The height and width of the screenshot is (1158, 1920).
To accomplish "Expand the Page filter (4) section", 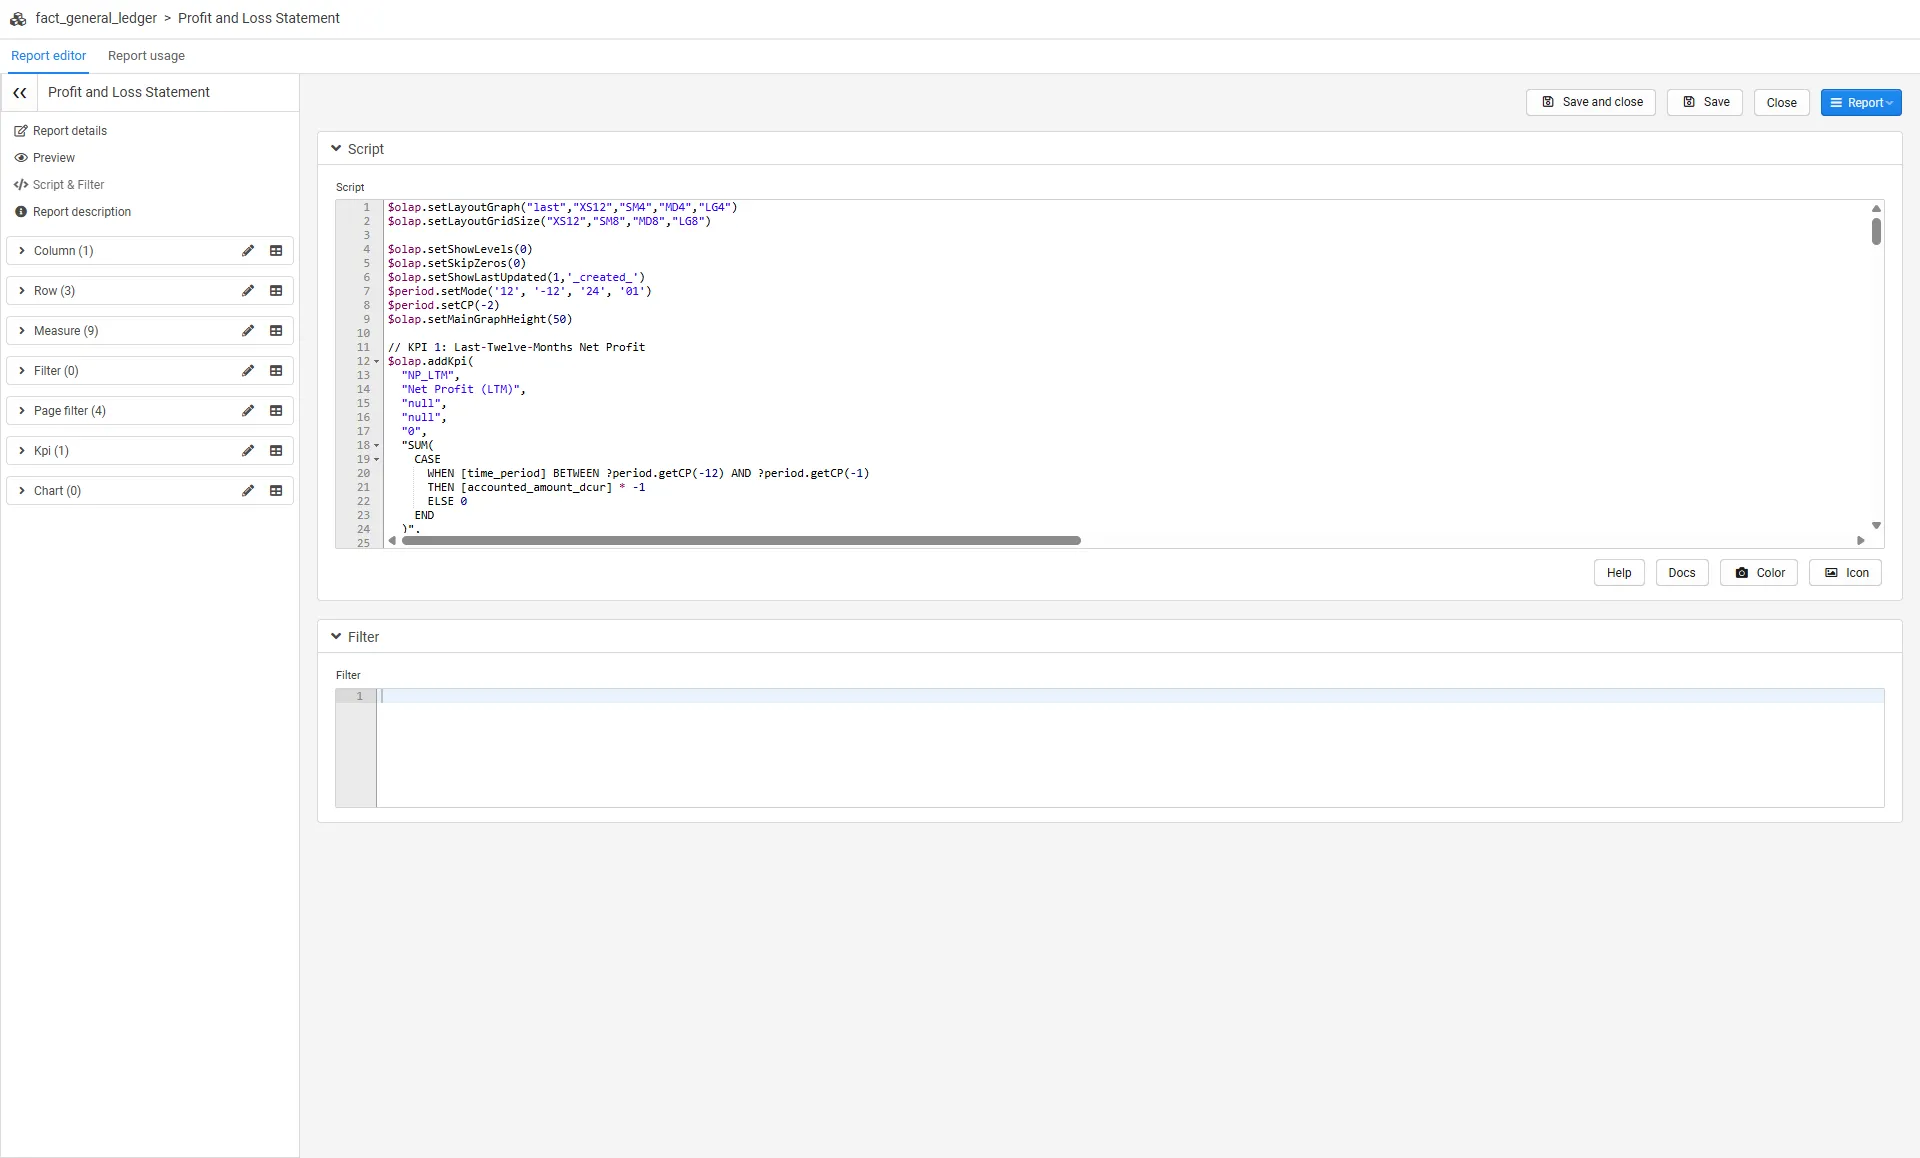I will tap(22, 411).
